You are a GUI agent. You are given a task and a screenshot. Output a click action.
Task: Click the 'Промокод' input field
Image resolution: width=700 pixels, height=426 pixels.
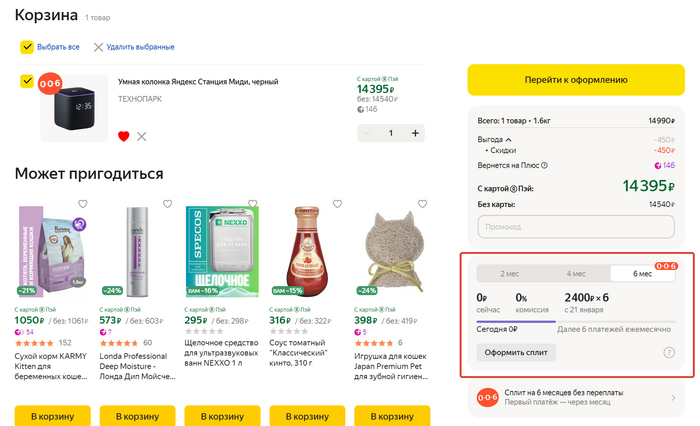[x=576, y=226]
